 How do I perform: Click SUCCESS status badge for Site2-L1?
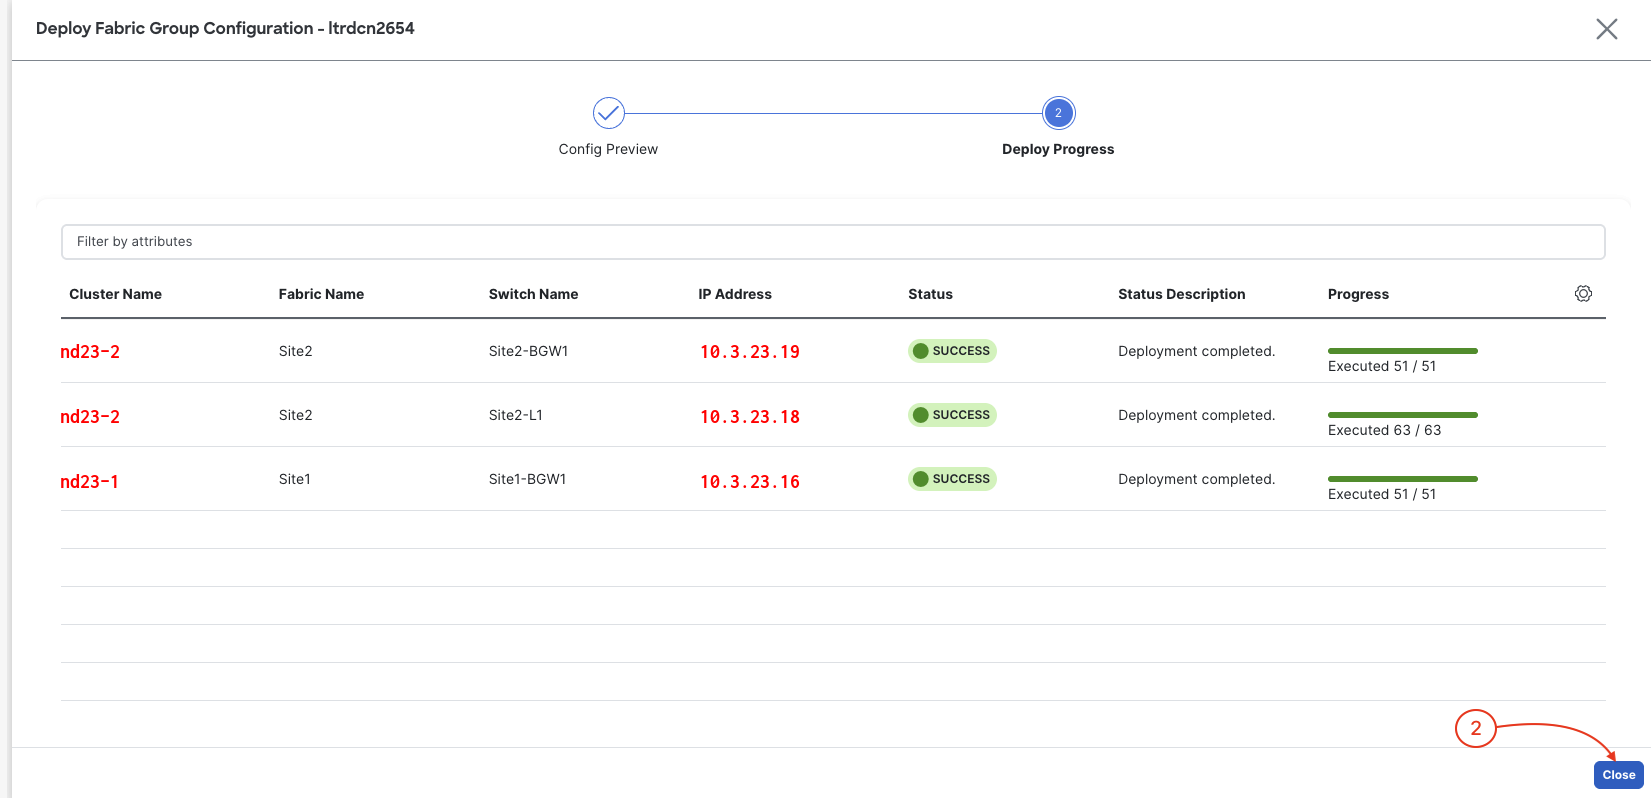[x=952, y=415]
